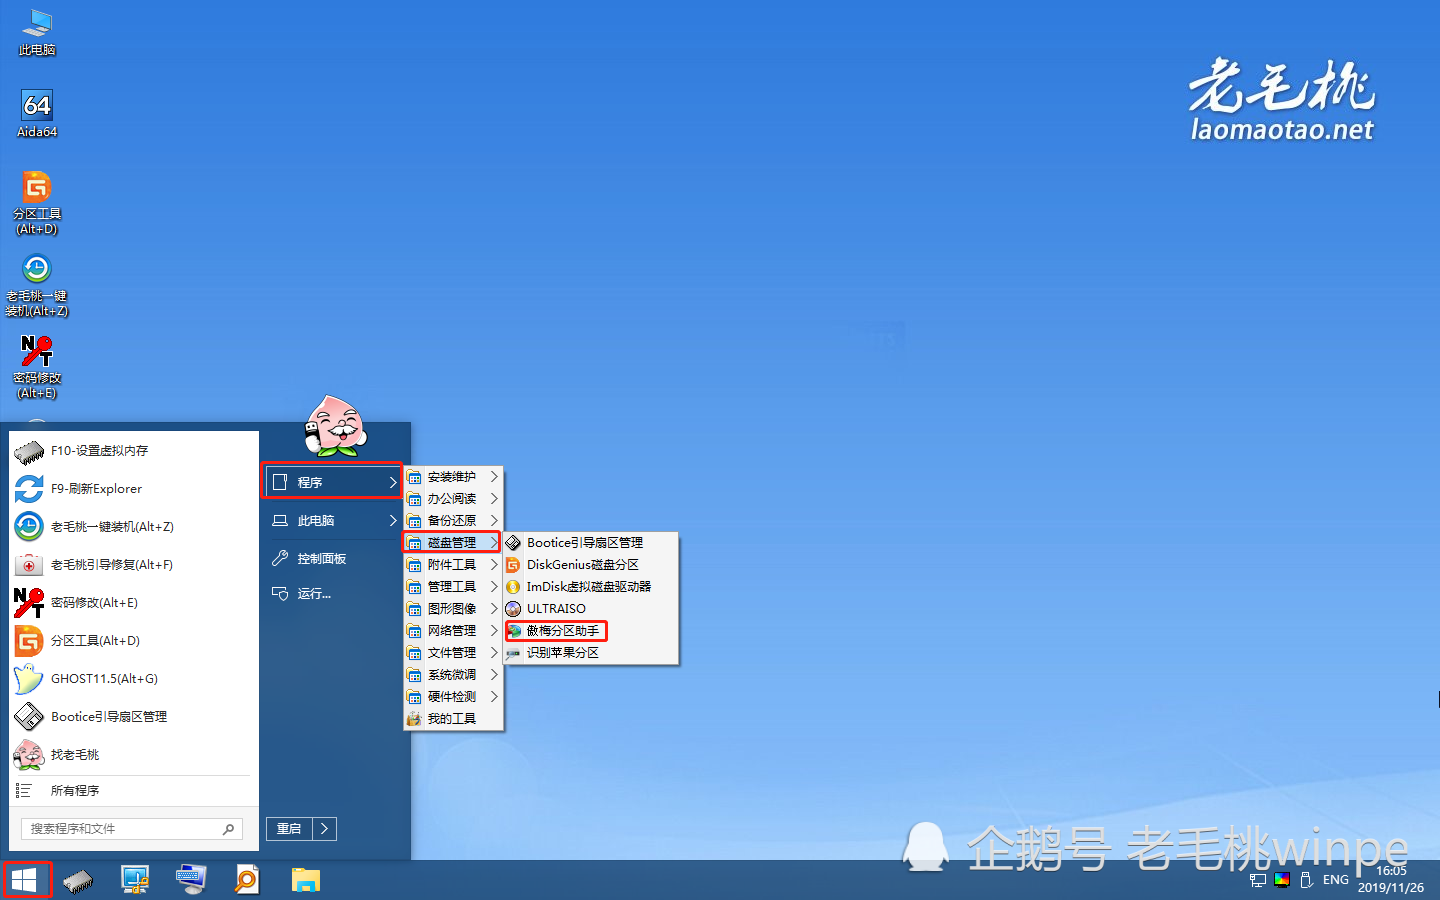This screenshot has height=900, width=1440.
Task: Expand the 备份还原 folder submenu
Action: point(453,521)
